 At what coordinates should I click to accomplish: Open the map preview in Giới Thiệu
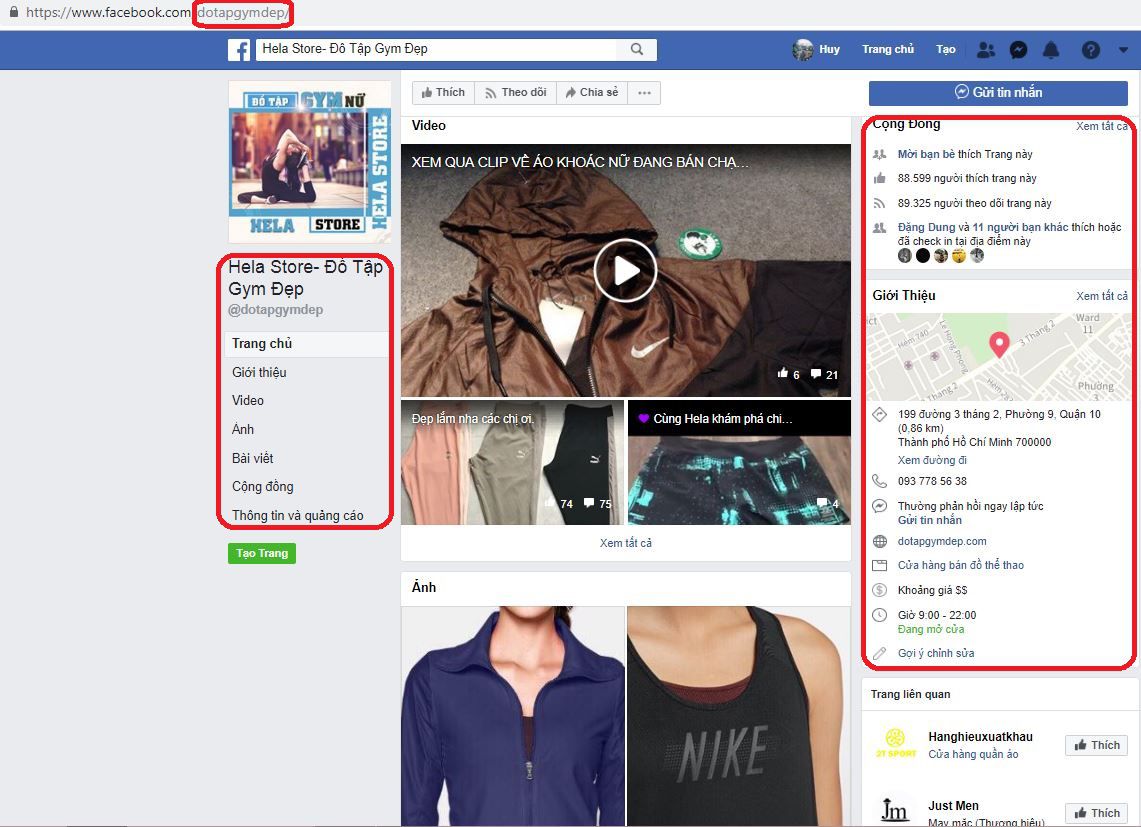(x=998, y=357)
